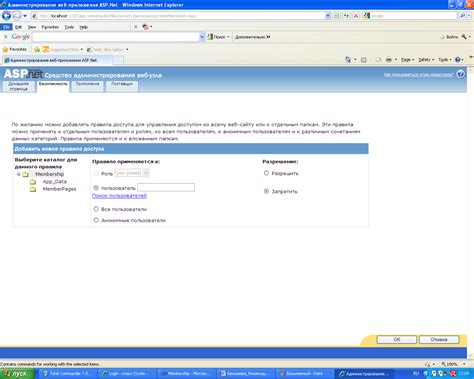The image size is (474, 379).
Task: Open the search provider dropdown arrow
Action: (x=469, y=16)
